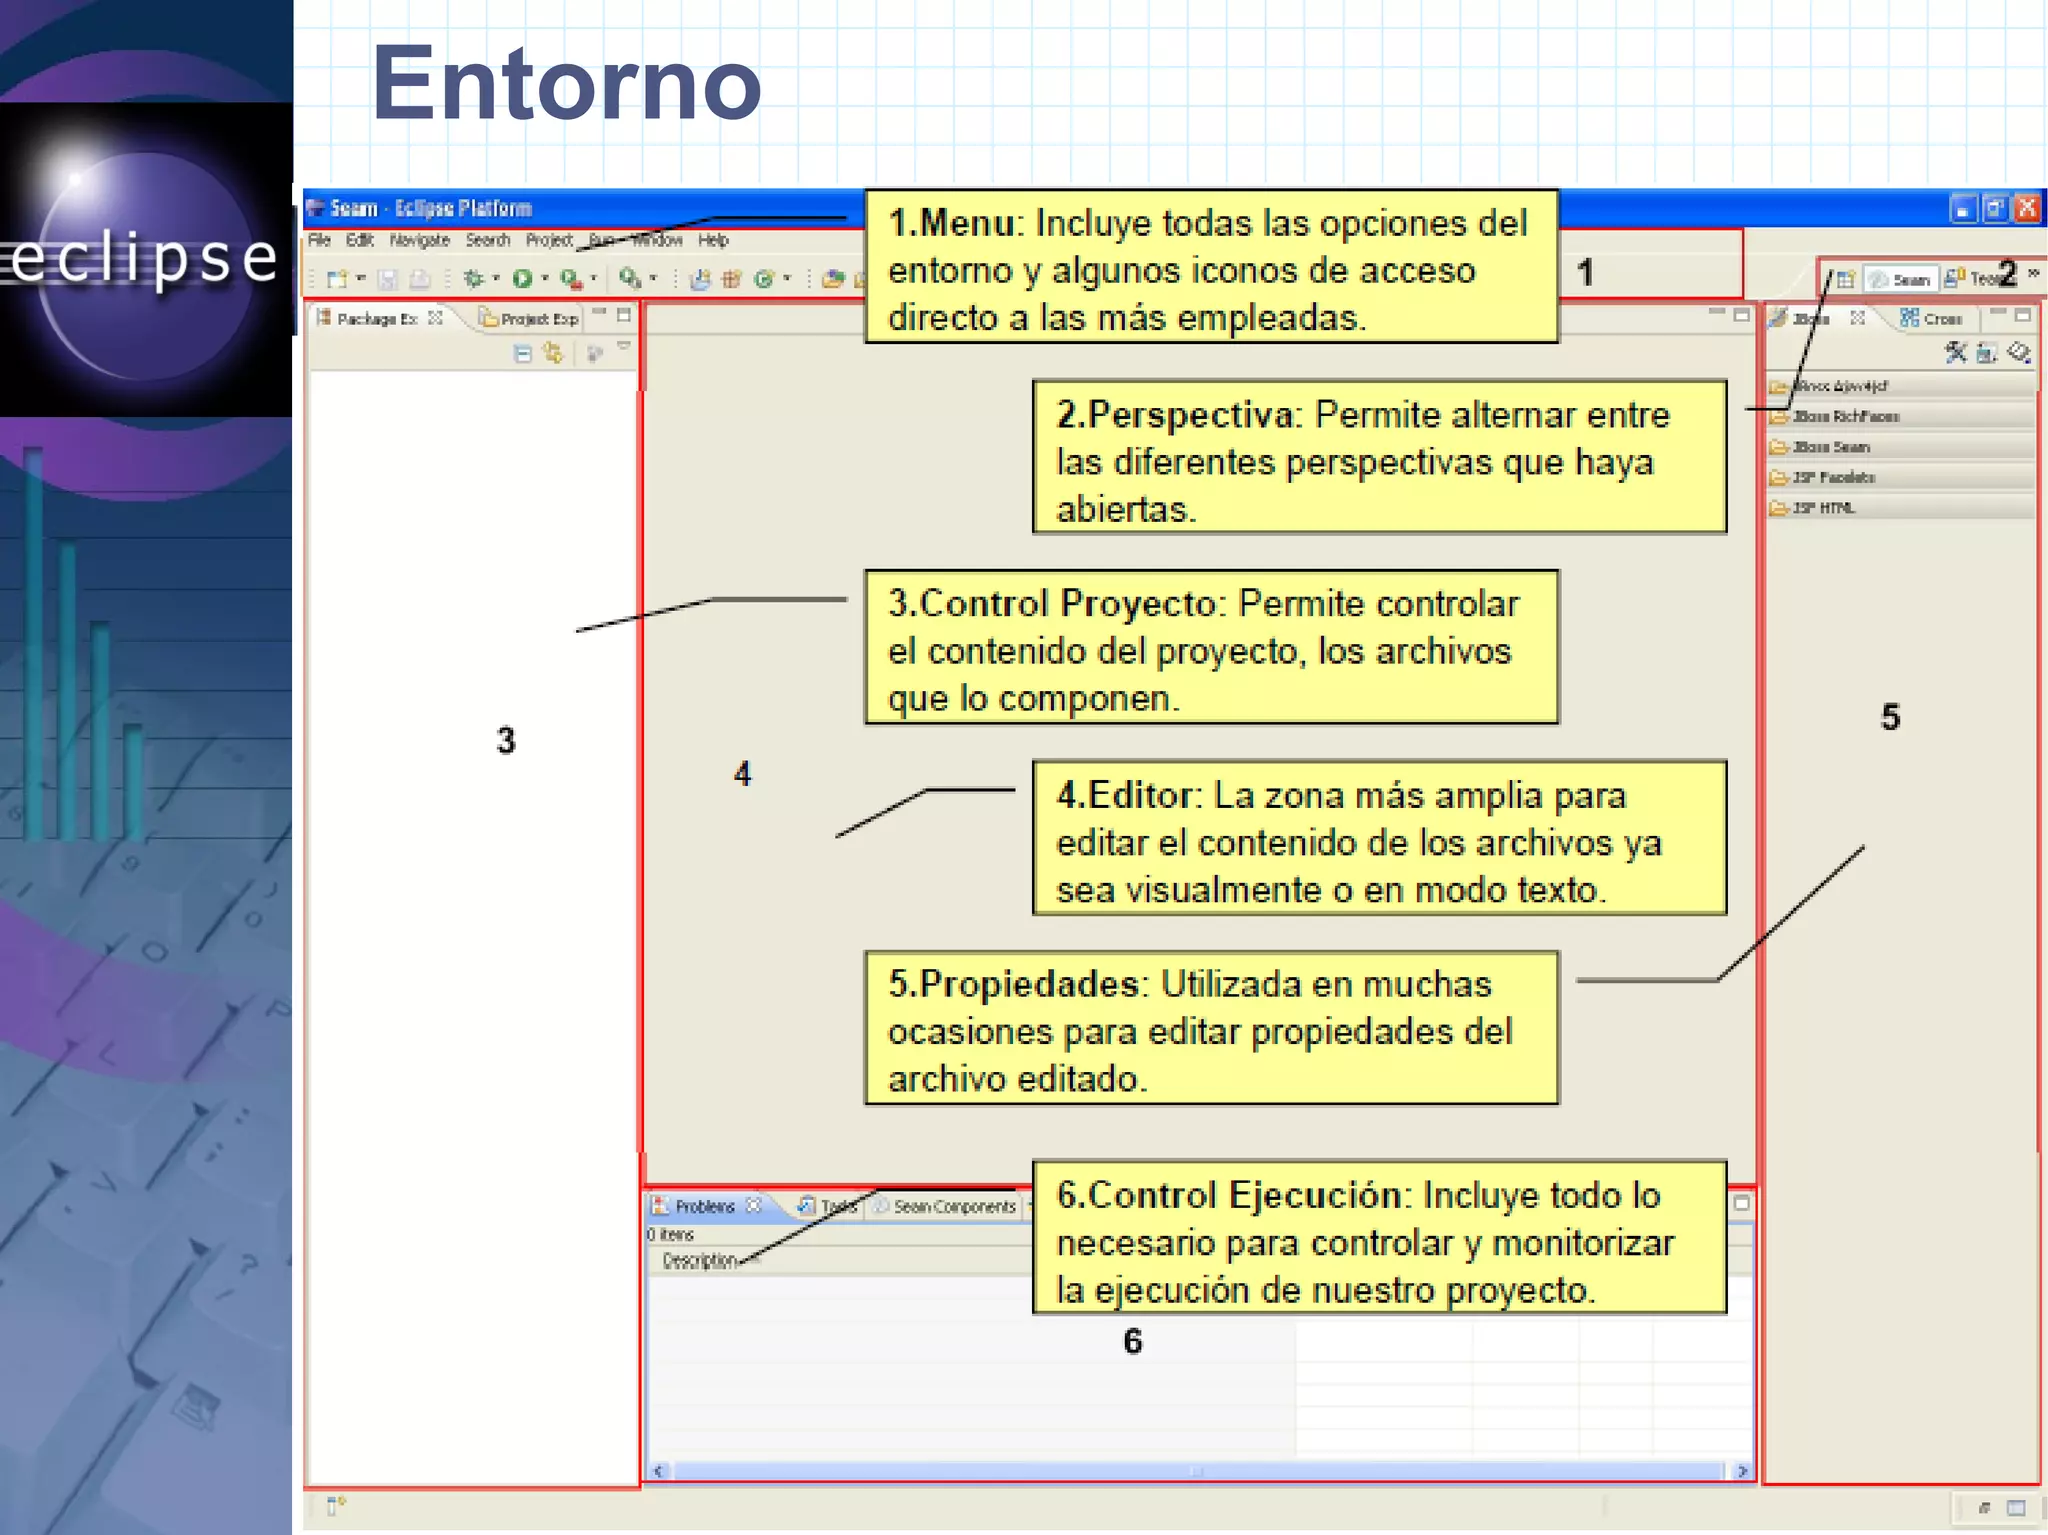Click the Open Perspective icon

coord(1846,279)
